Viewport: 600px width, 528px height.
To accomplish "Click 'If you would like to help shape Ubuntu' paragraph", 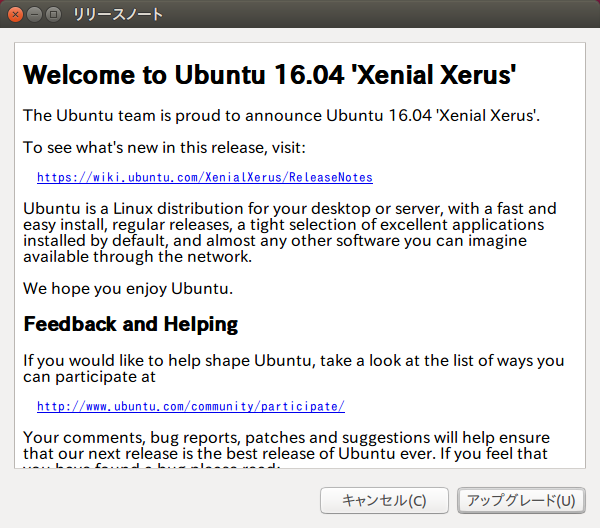I will (293, 369).
